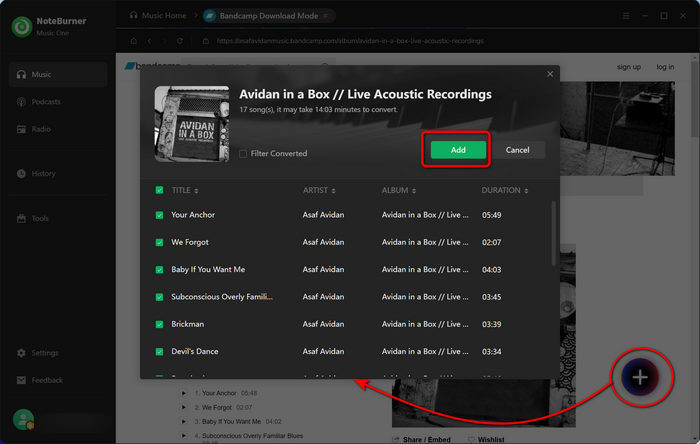Image resolution: width=700 pixels, height=444 pixels.
Task: Sort by DURATION column
Action: [504, 191]
